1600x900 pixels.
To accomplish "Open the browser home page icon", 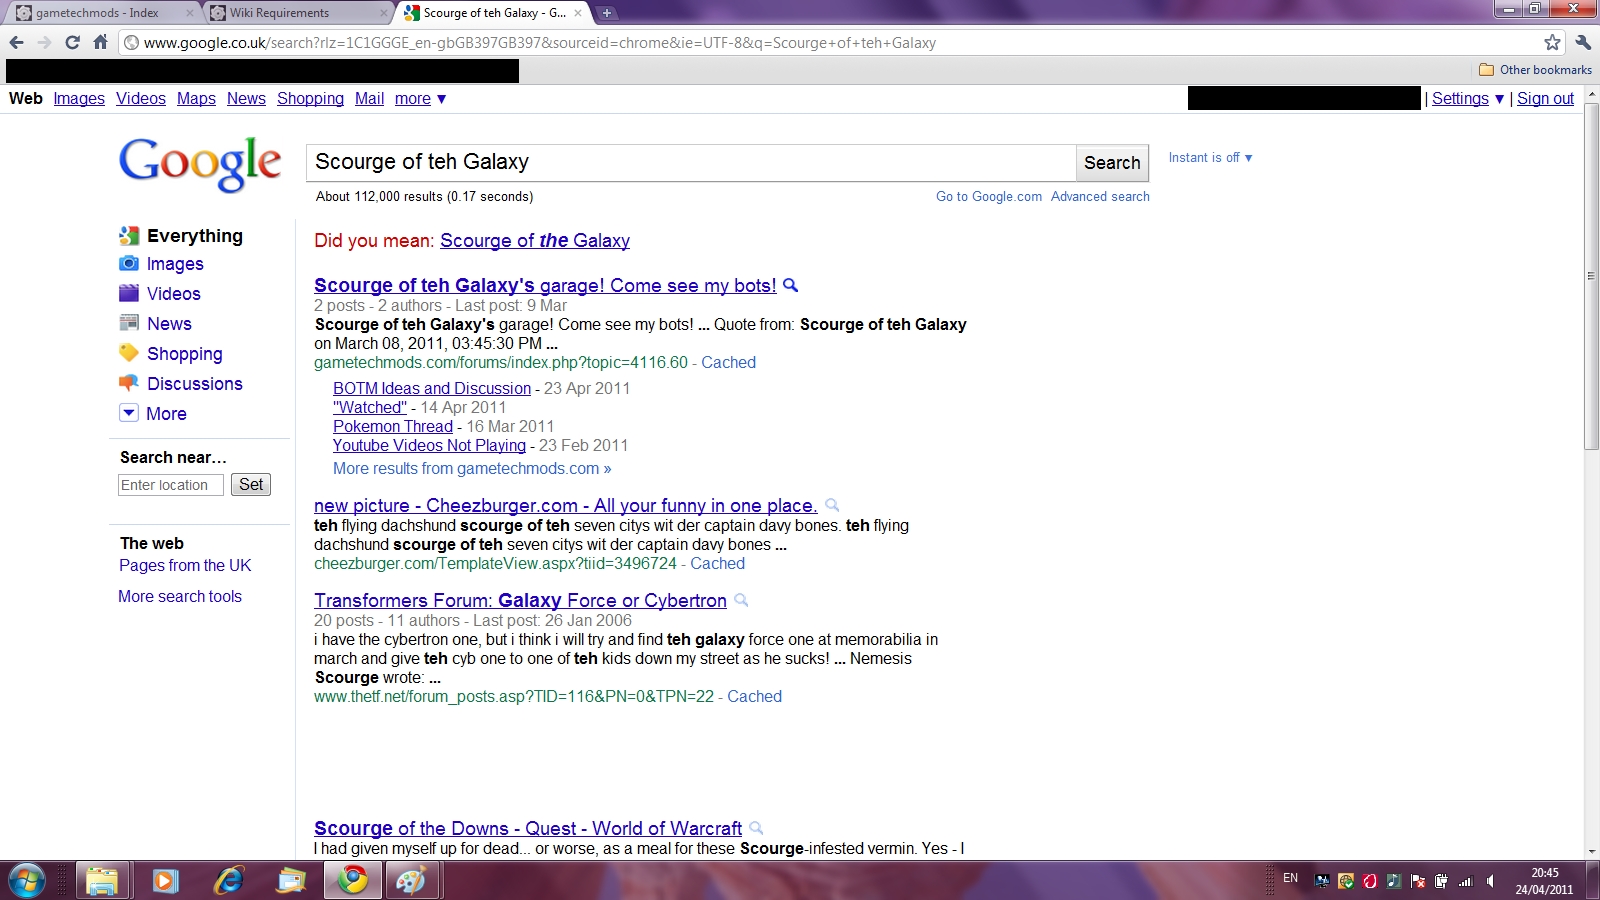I will point(100,42).
